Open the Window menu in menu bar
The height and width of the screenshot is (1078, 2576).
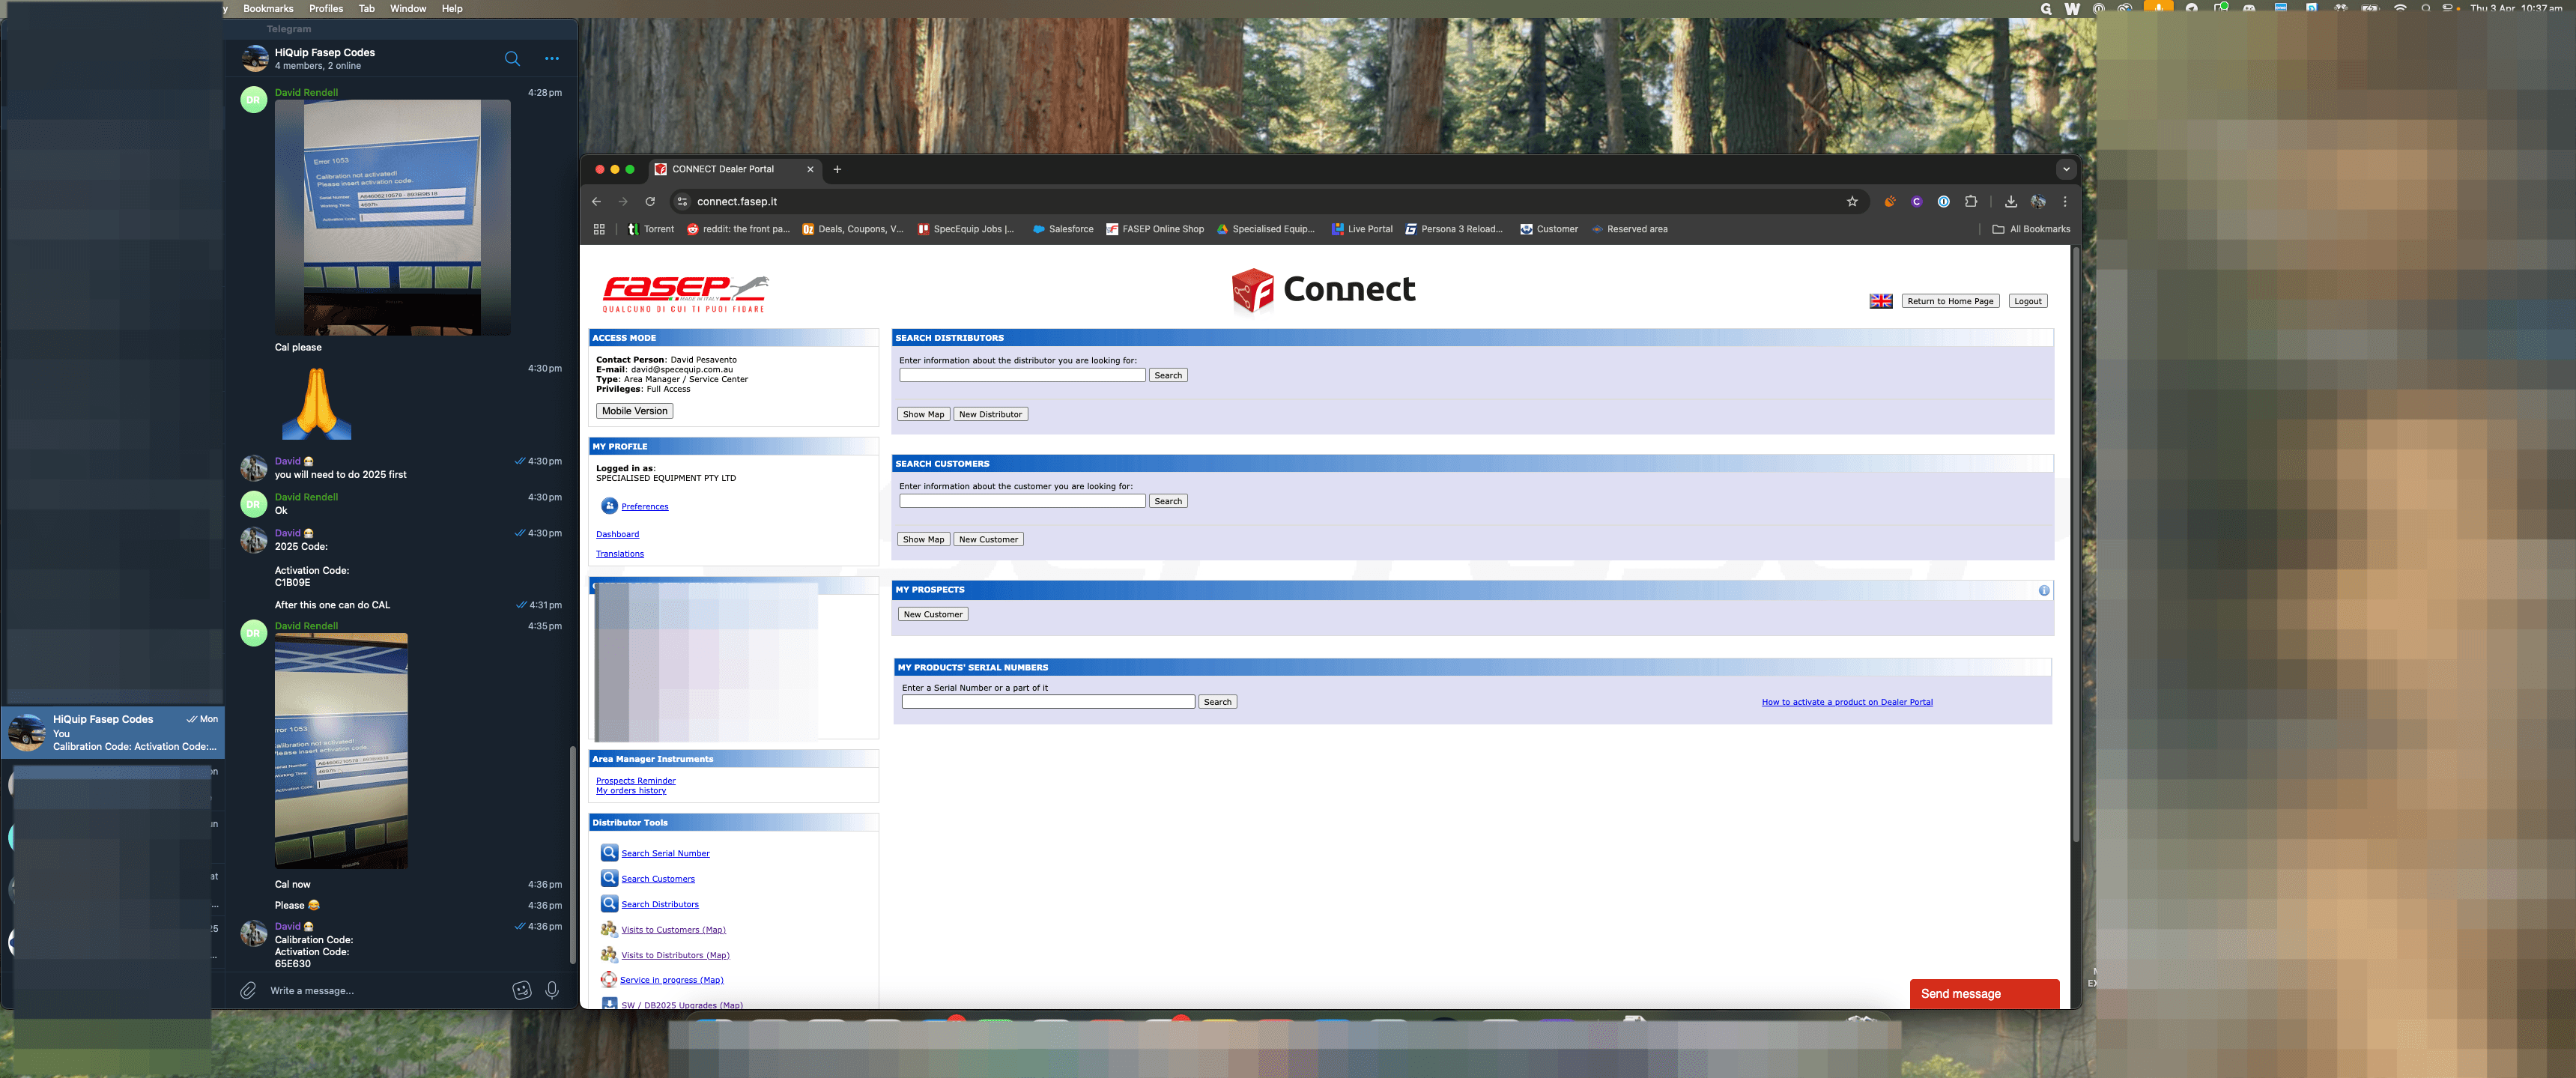pos(408,8)
